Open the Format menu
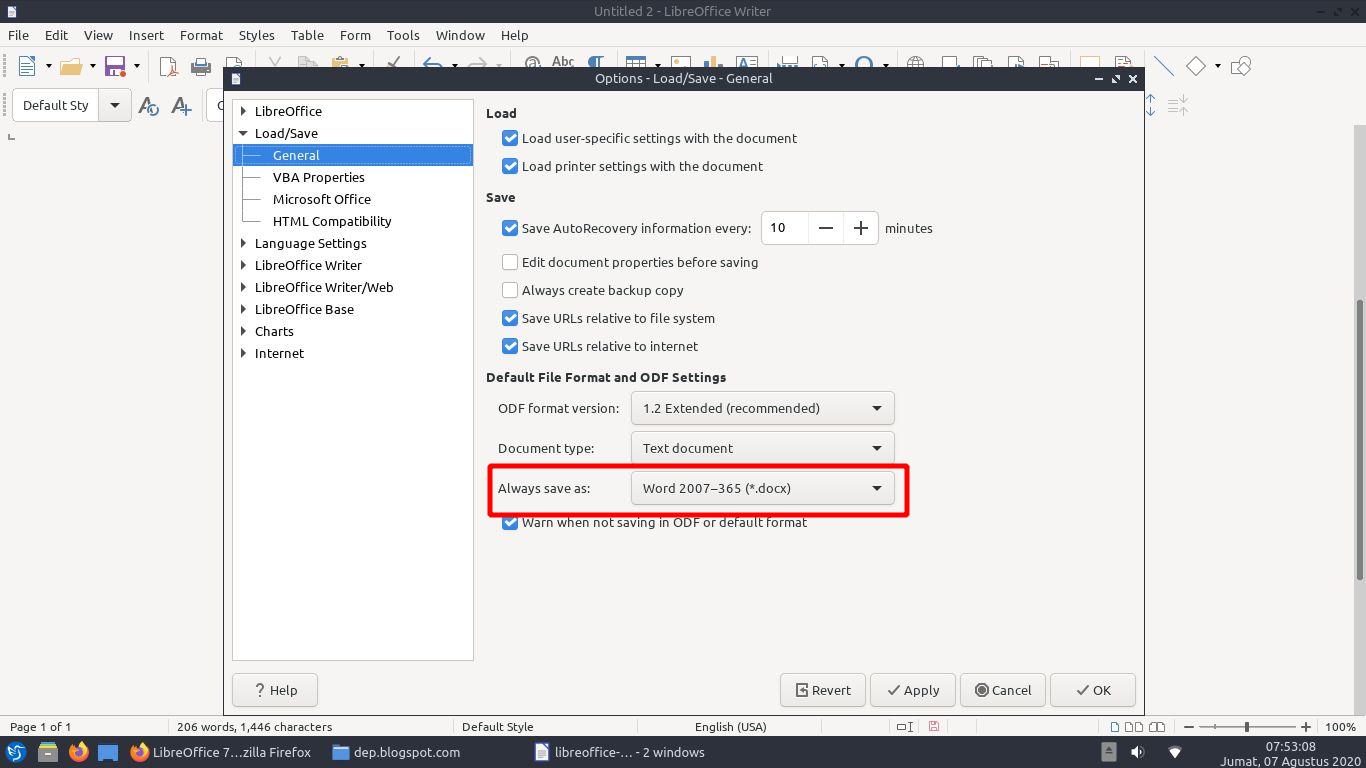 [x=201, y=35]
